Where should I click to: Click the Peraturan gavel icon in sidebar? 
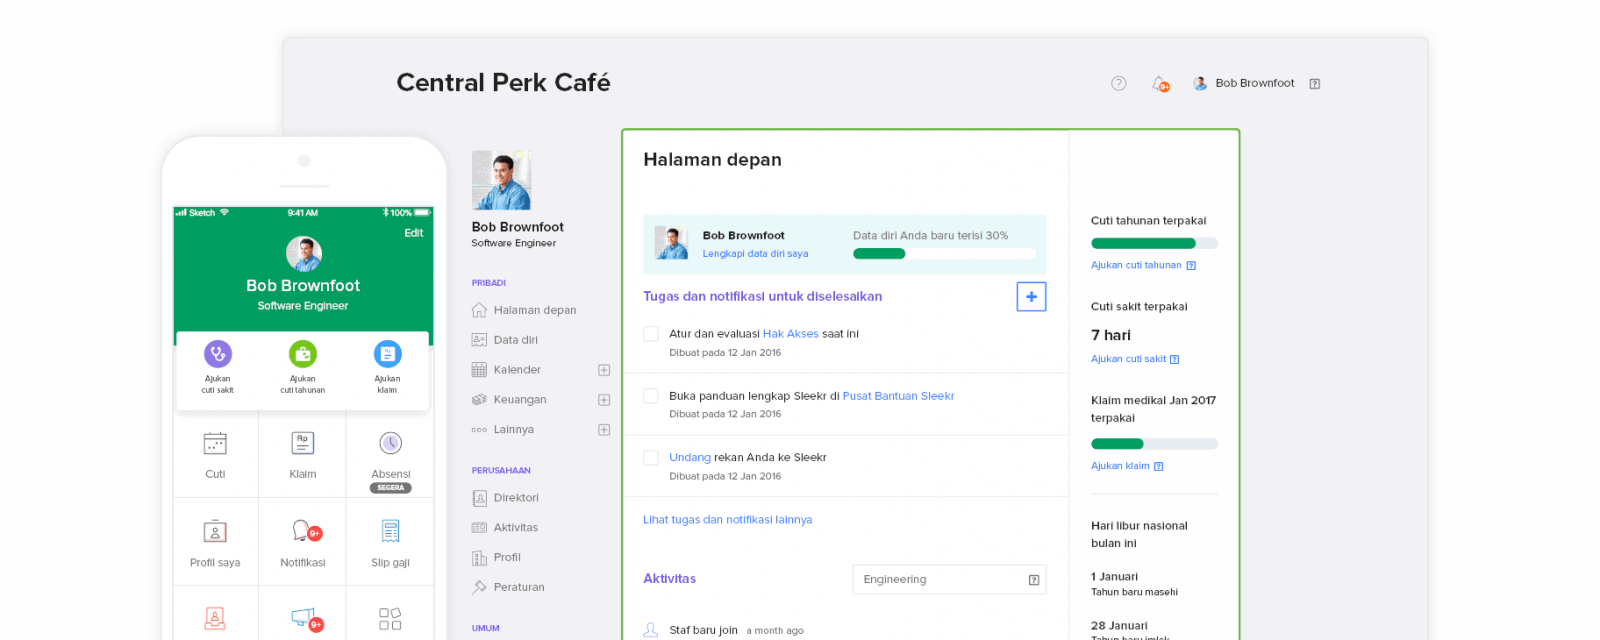479,588
